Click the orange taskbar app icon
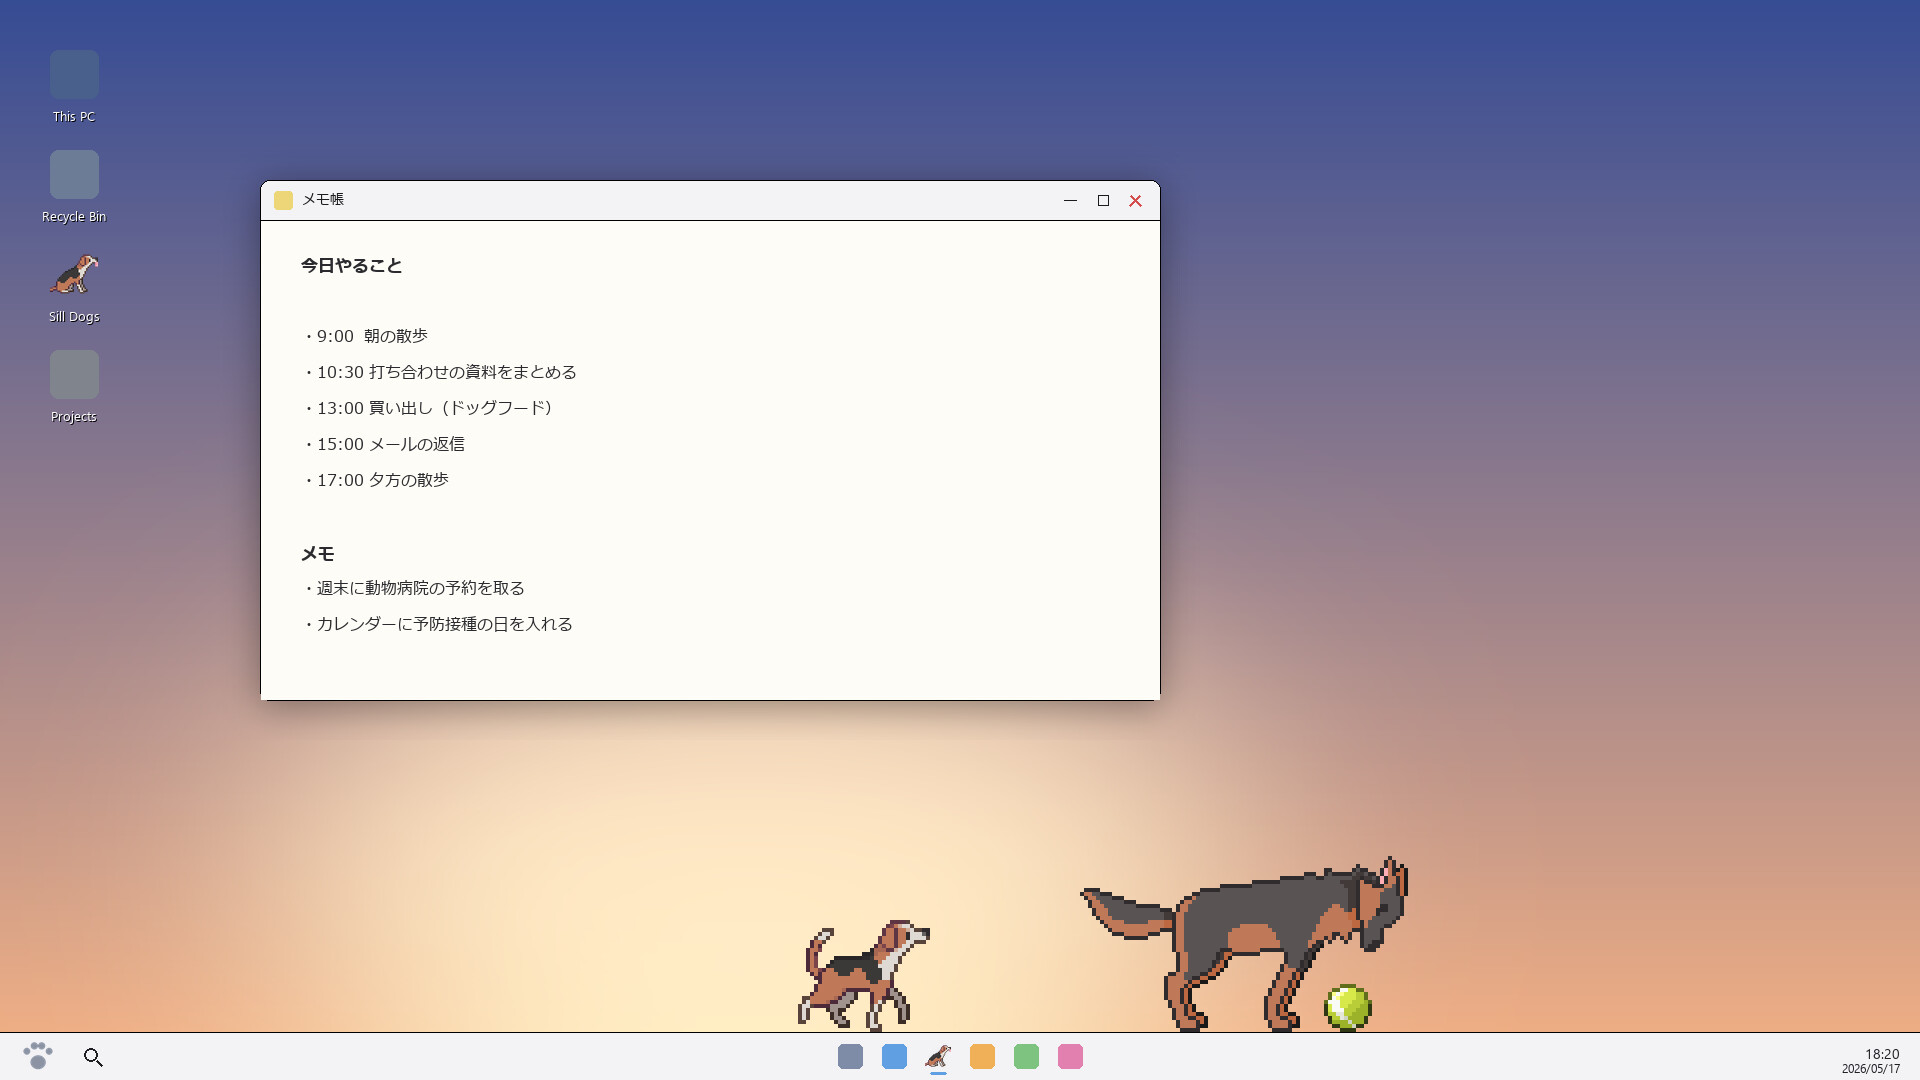Viewport: 1920px width, 1080px height. click(982, 1057)
